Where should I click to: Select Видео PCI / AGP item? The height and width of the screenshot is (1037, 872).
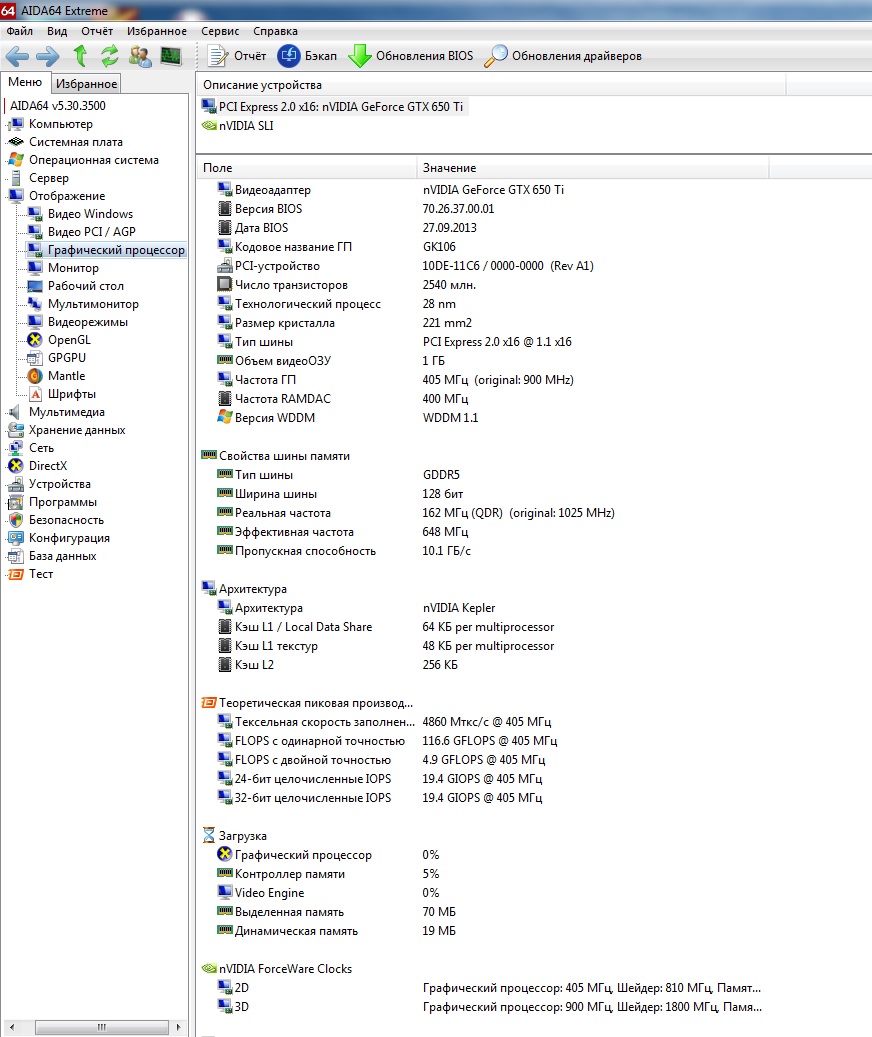(91, 231)
